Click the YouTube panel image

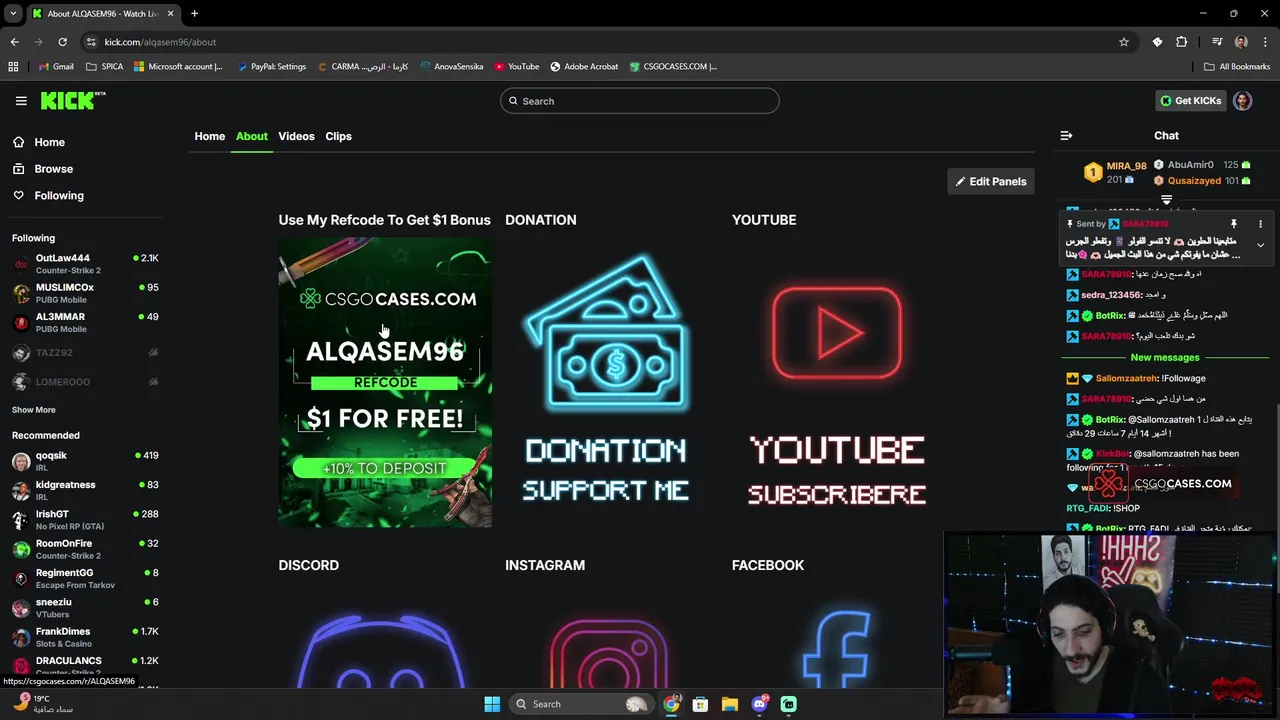[837, 382]
